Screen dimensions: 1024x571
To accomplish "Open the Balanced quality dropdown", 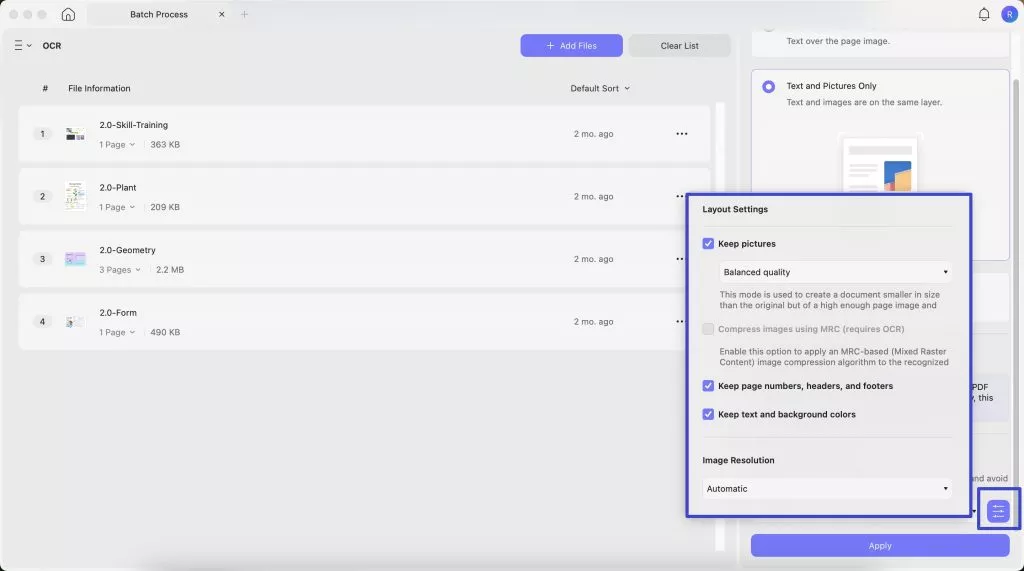I will point(835,272).
